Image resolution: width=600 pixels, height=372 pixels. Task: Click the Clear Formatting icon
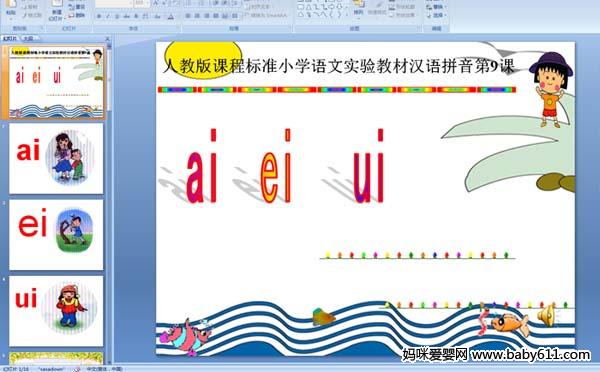176,3
